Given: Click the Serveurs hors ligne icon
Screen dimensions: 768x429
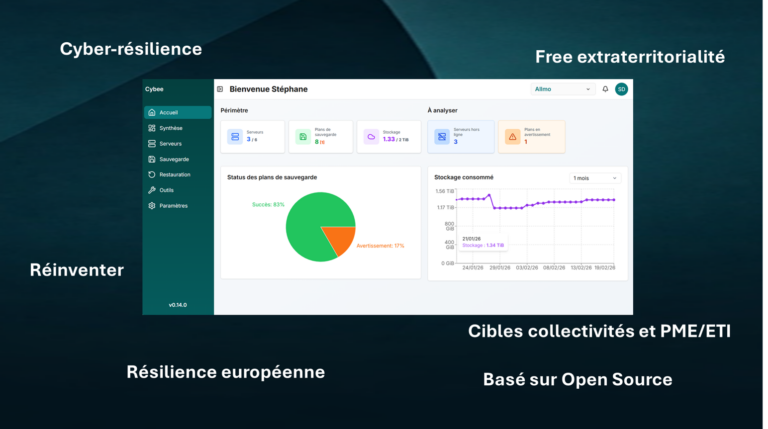Looking at the screenshot, I should [441, 136].
